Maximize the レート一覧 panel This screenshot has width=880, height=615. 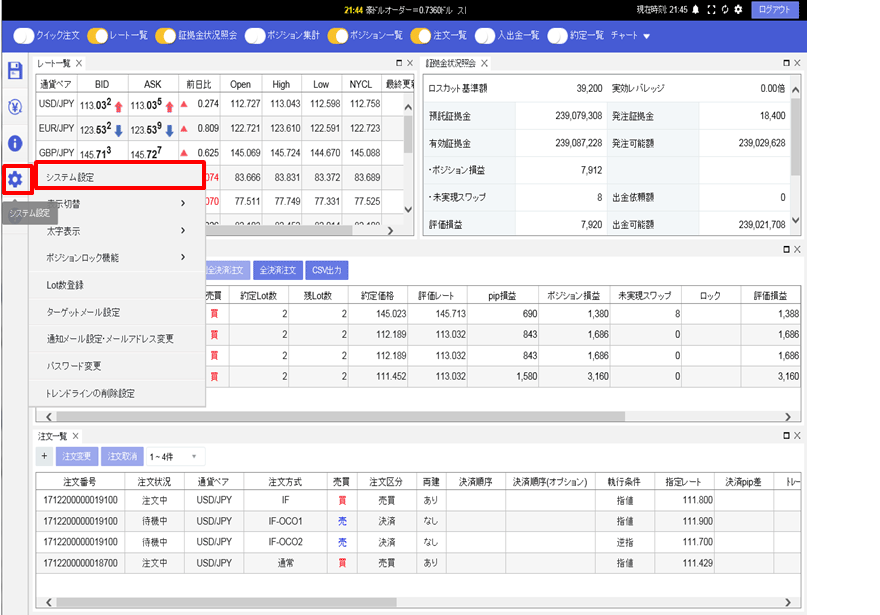click(399, 63)
